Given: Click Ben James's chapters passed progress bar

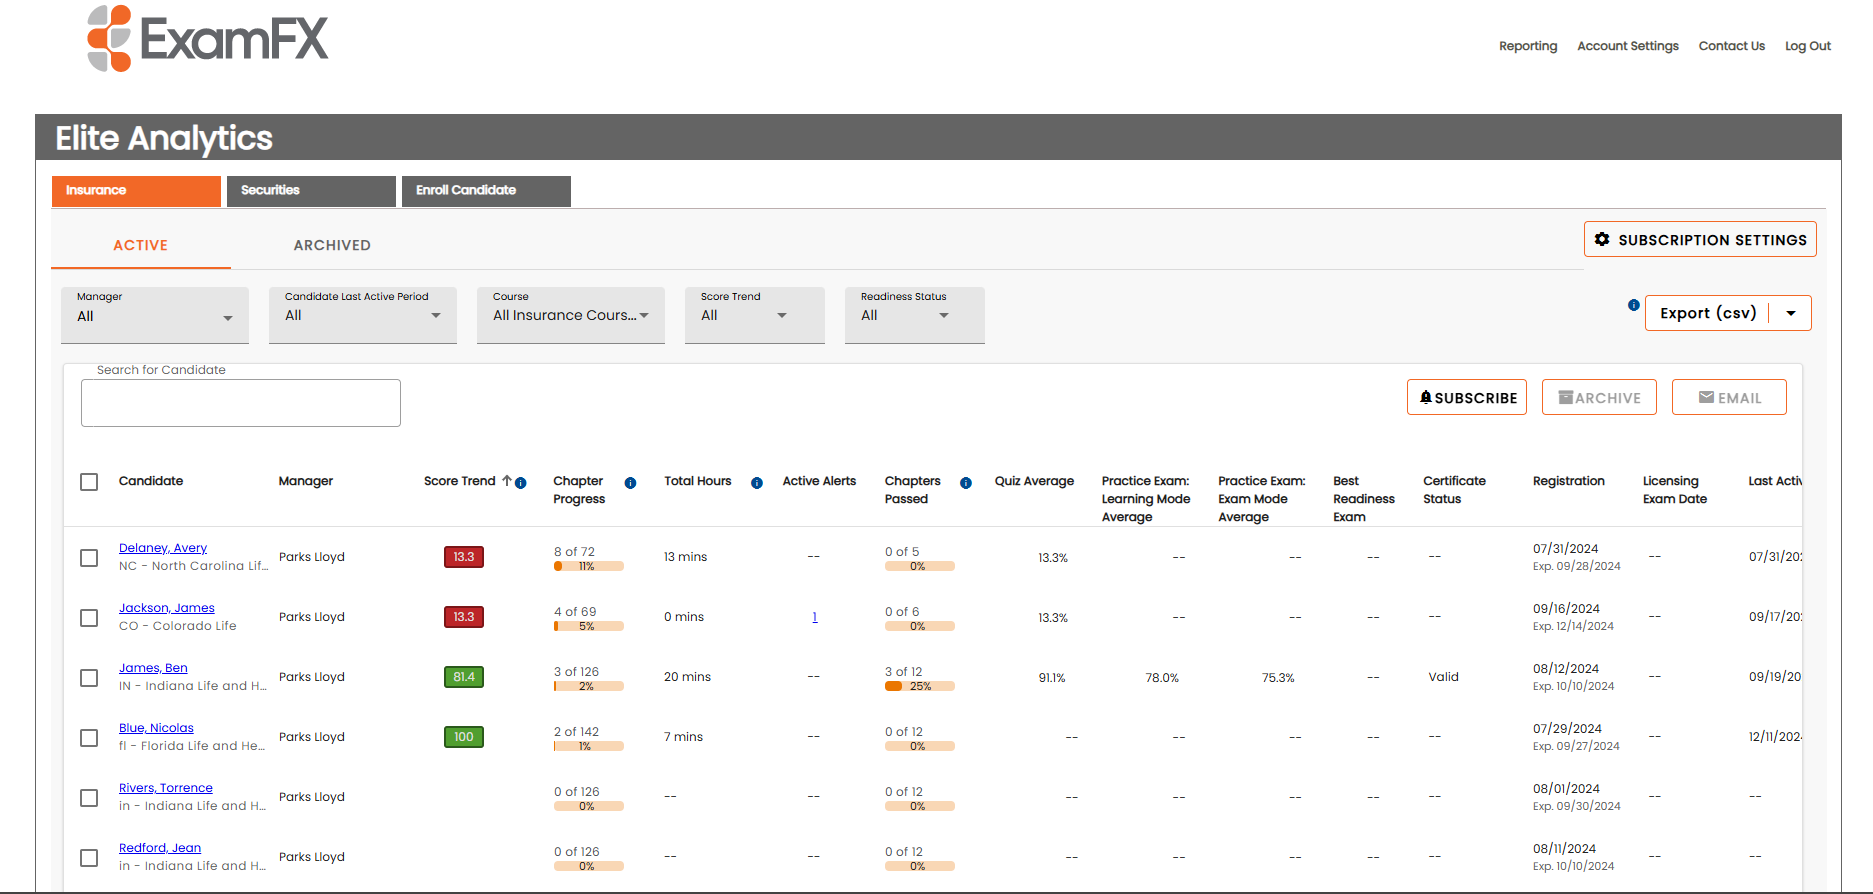Looking at the screenshot, I should (x=919, y=687).
